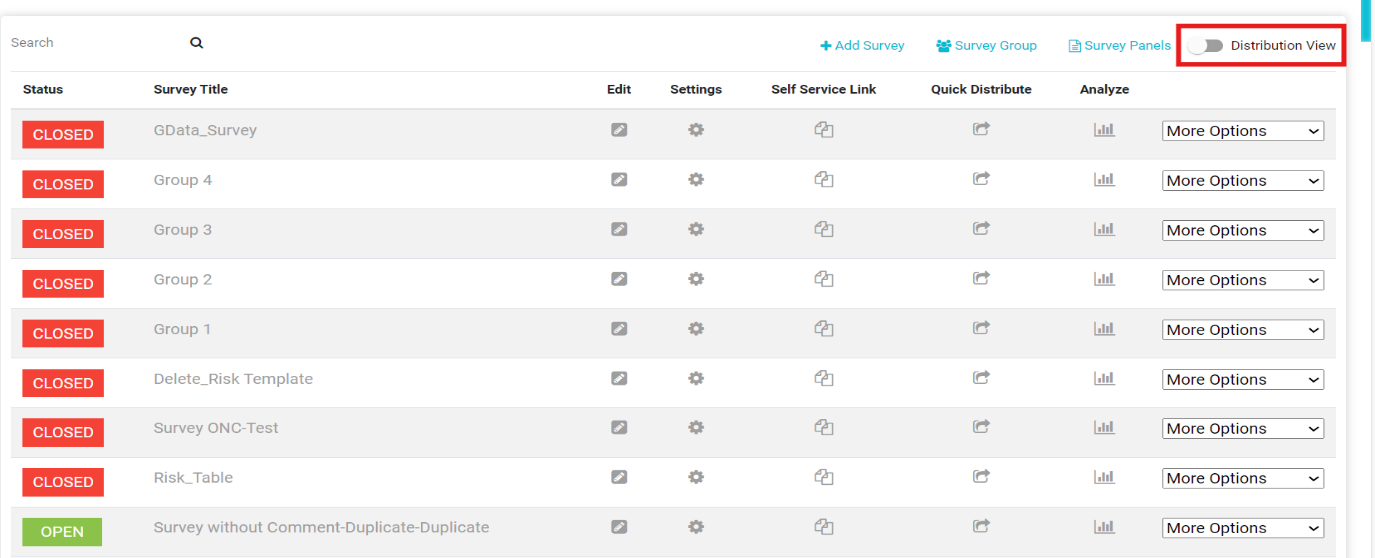1375x558 pixels.
Task: Click the CLOSED badge for GData_Survey
Action: point(63,135)
